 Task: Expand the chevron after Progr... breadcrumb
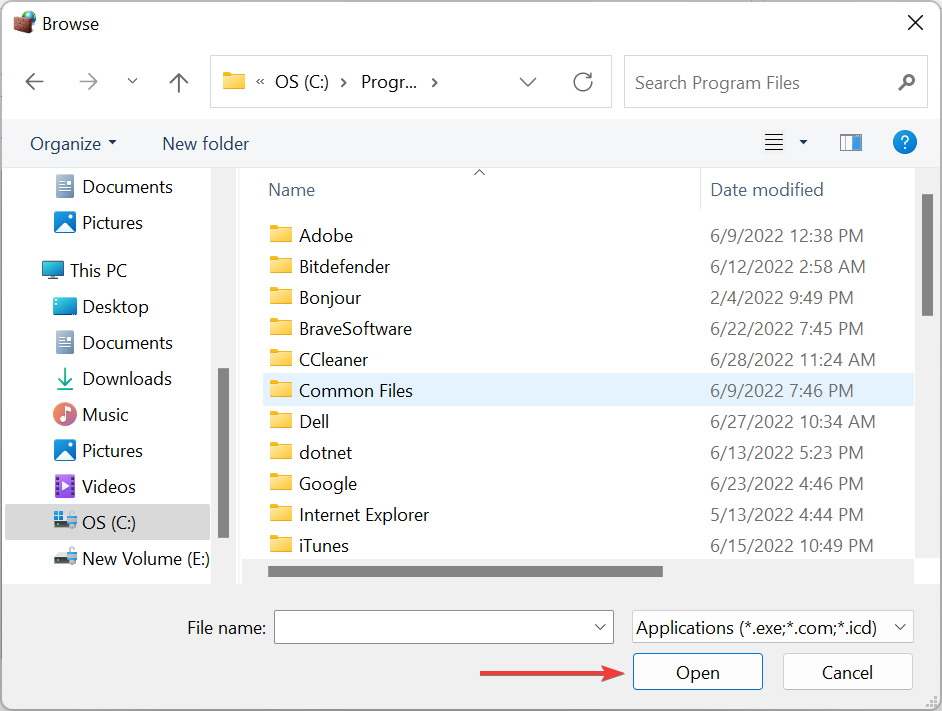434,82
